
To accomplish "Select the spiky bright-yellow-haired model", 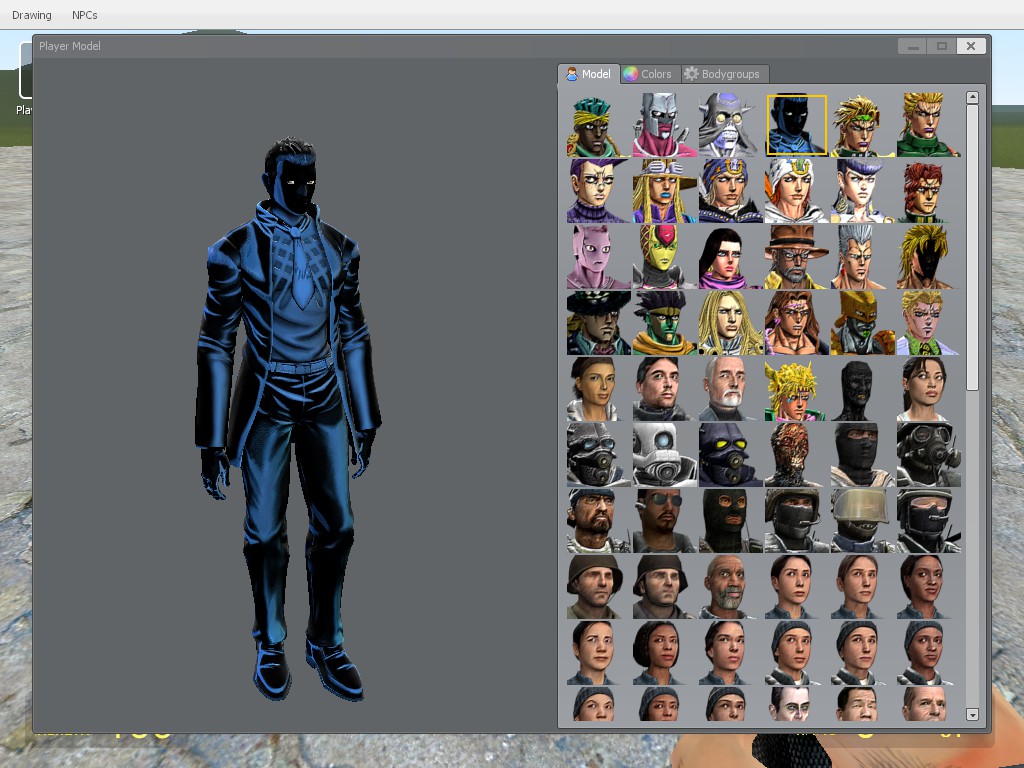I will [x=797, y=389].
